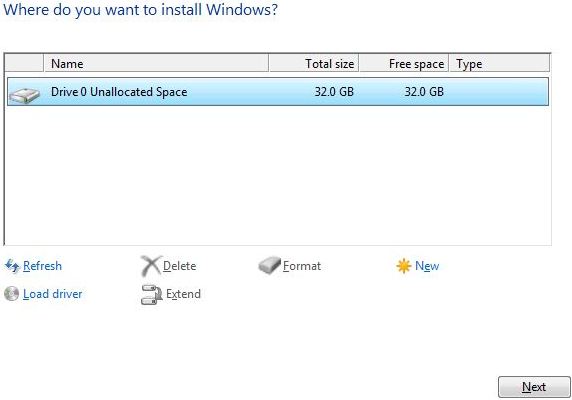
Task: Click the hard drive icon for Drive 0
Action: pyautogui.click(x=24, y=95)
